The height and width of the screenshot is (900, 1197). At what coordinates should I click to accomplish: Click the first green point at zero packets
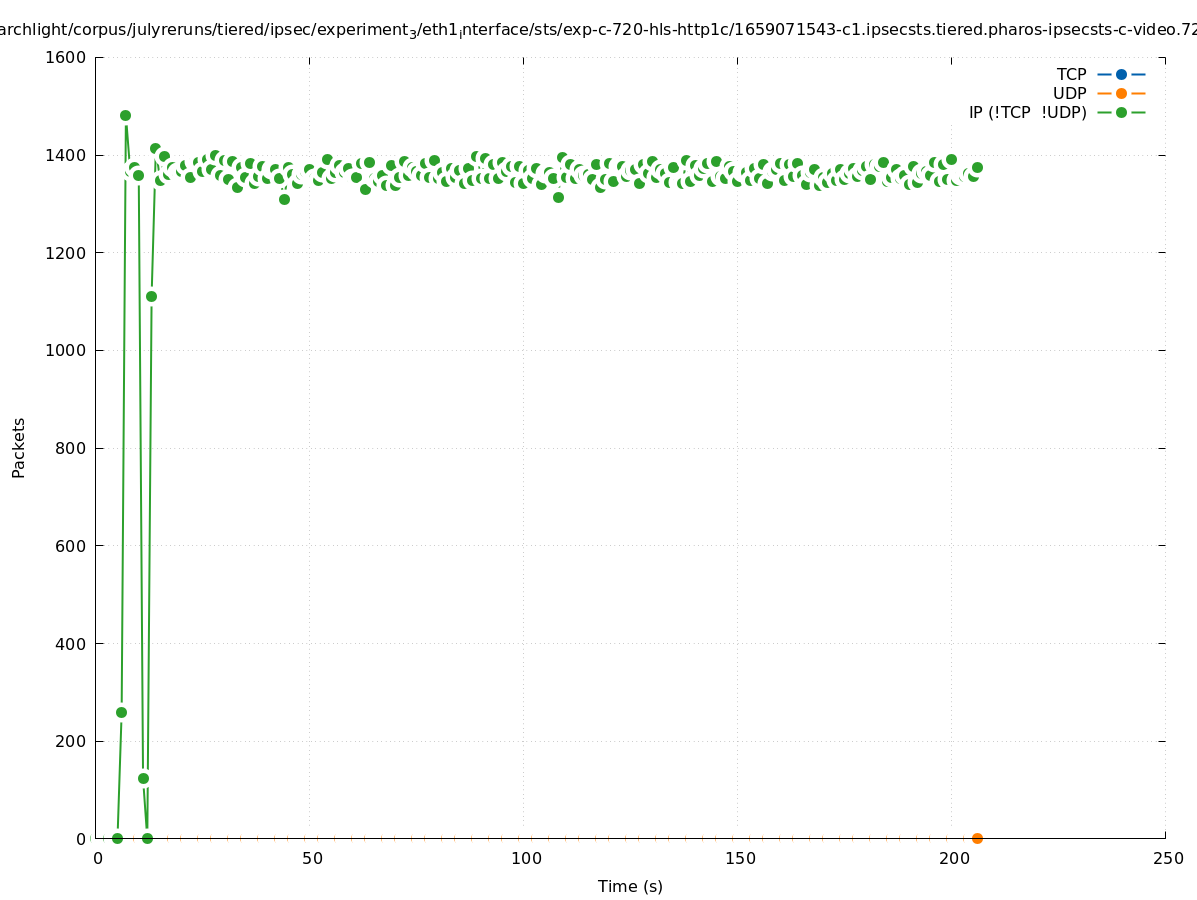pos(117,838)
